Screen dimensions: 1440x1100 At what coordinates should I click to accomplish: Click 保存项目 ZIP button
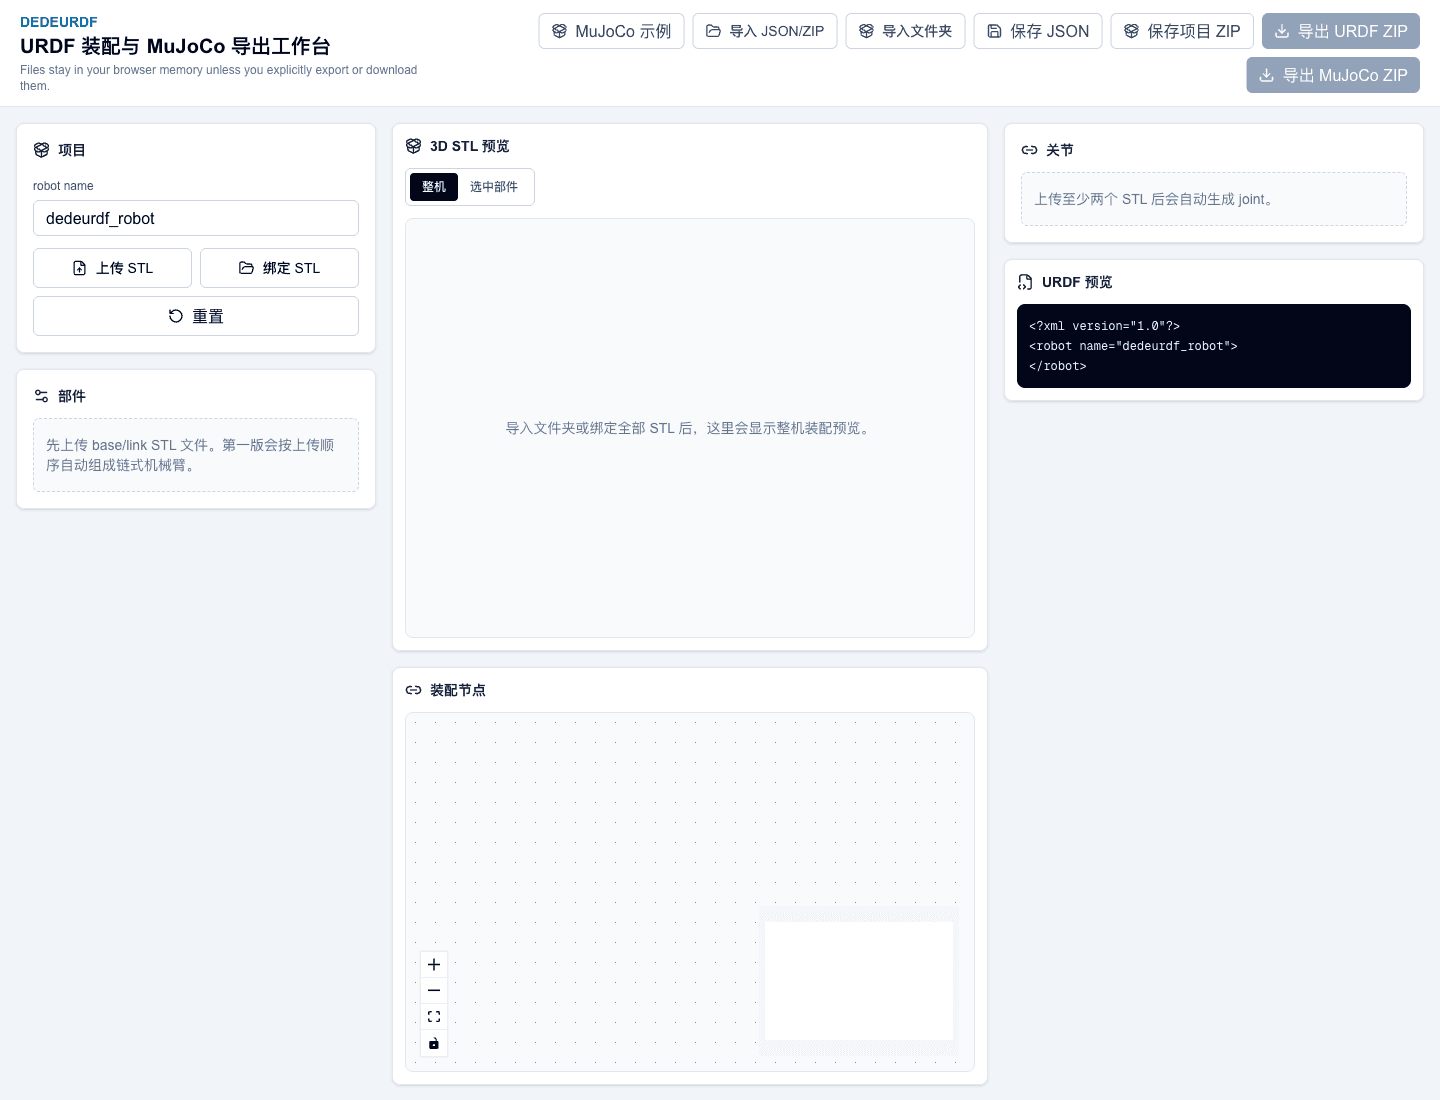(x=1182, y=31)
